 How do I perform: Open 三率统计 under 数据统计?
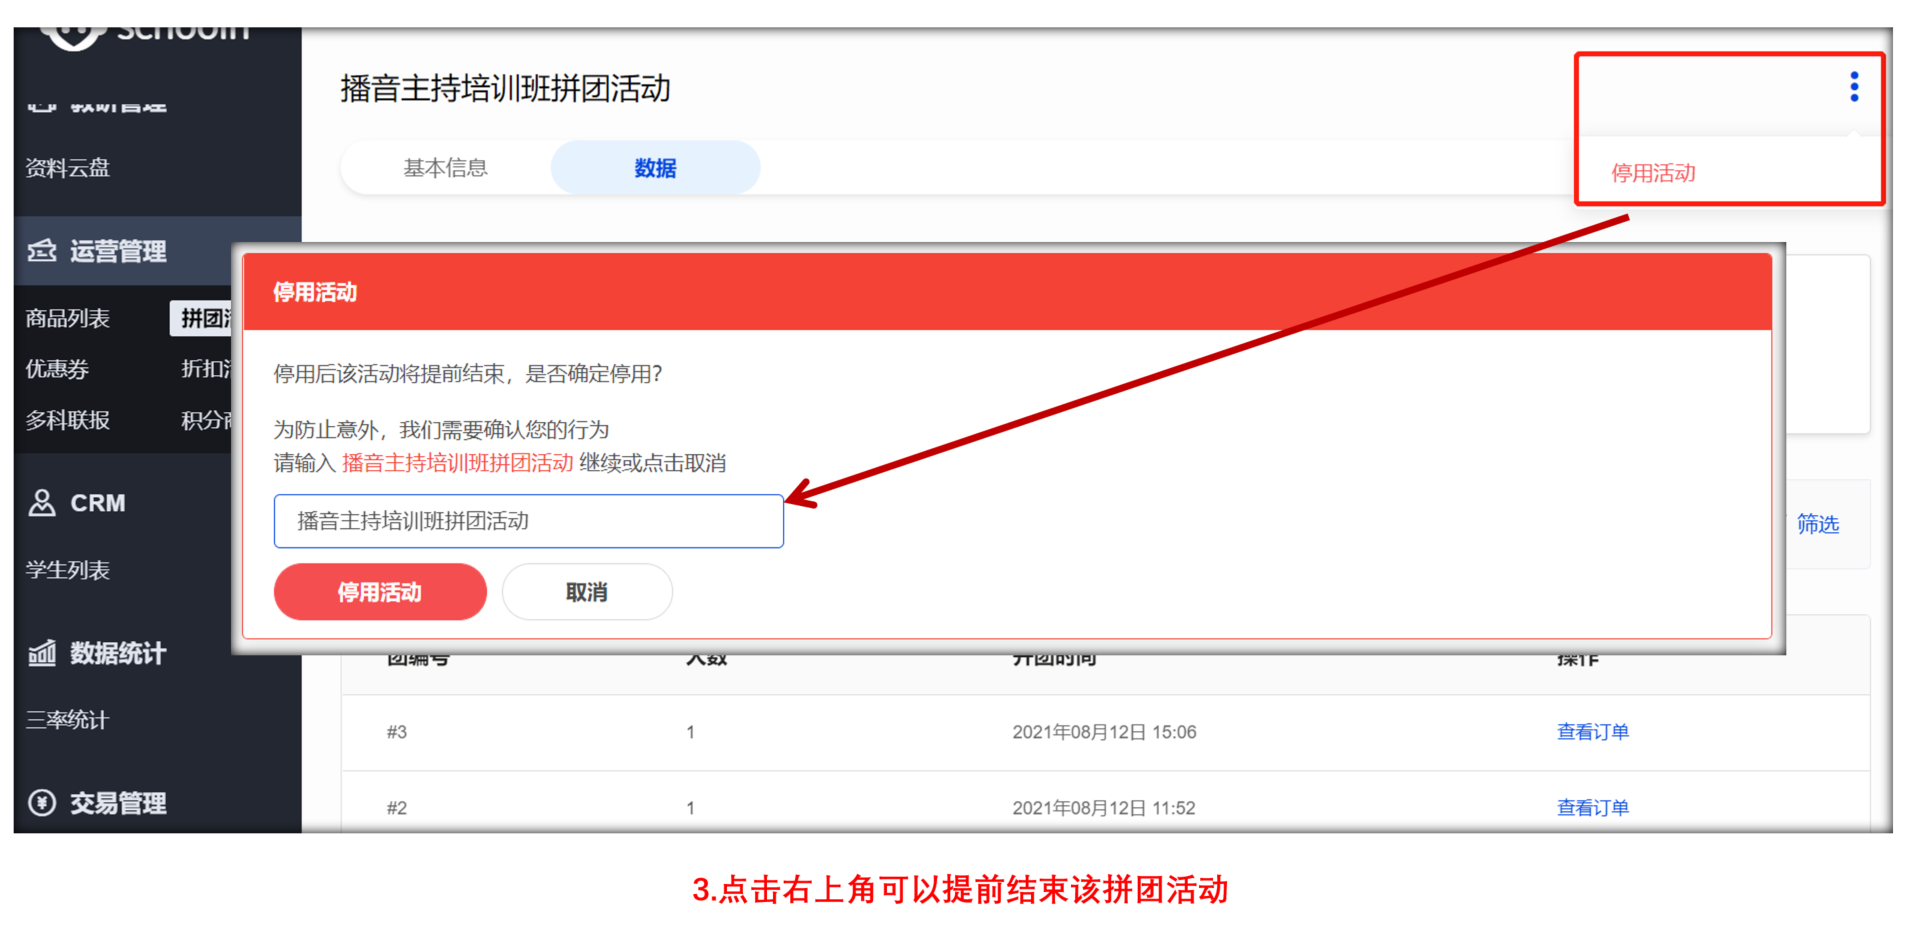[x=67, y=720]
